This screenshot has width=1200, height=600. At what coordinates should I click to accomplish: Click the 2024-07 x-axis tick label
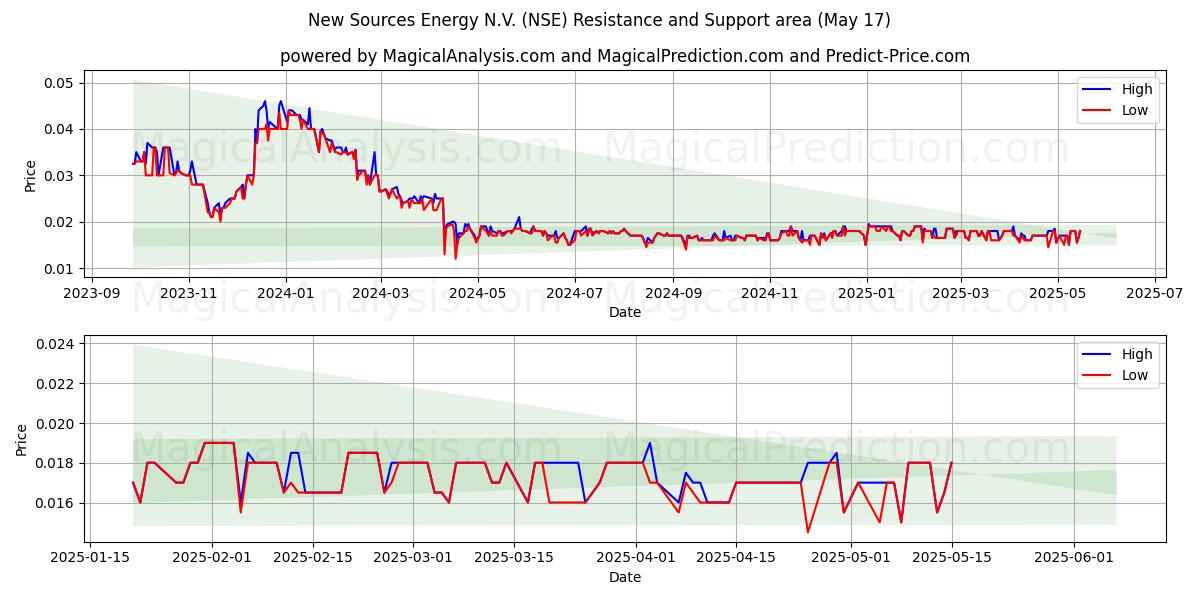574,293
